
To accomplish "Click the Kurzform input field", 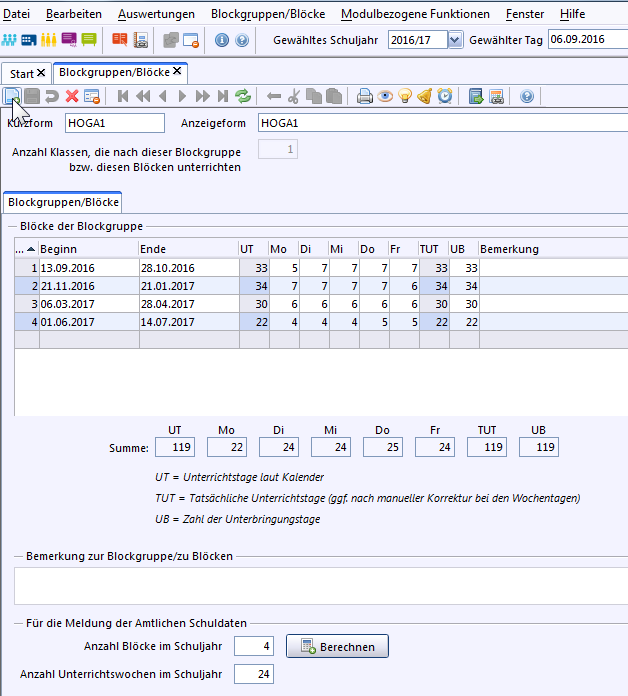I will (114, 123).
